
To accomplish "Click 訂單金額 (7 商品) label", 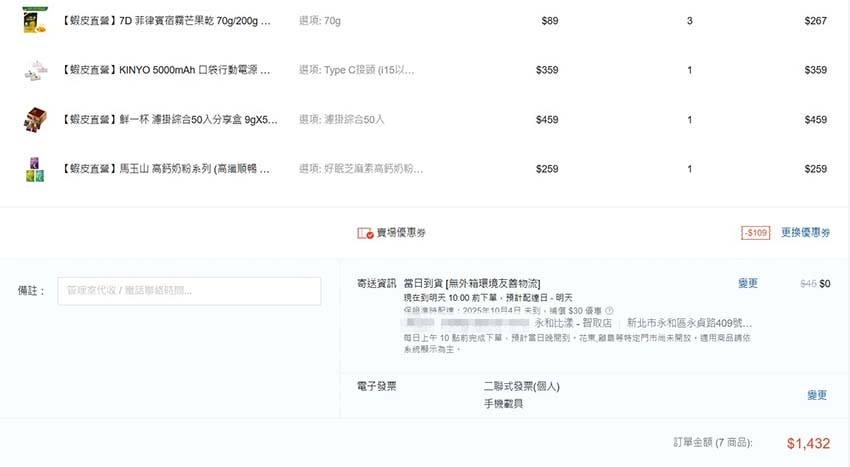I will point(713,443).
